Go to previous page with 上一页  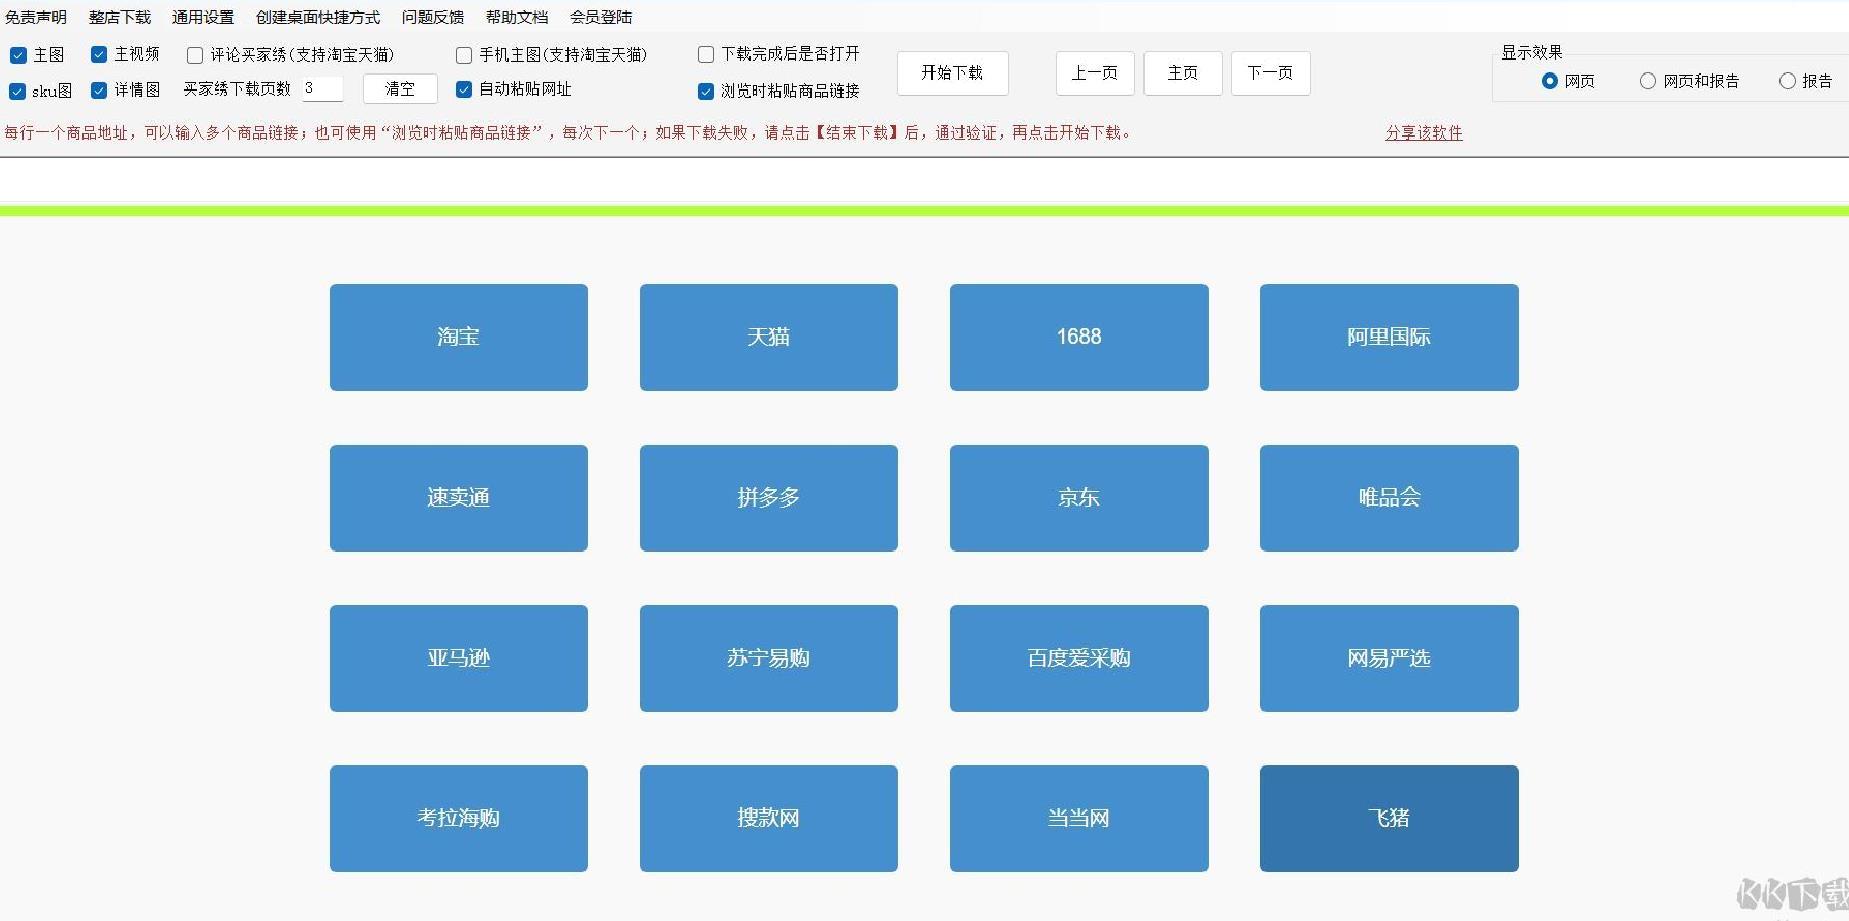tap(1095, 73)
